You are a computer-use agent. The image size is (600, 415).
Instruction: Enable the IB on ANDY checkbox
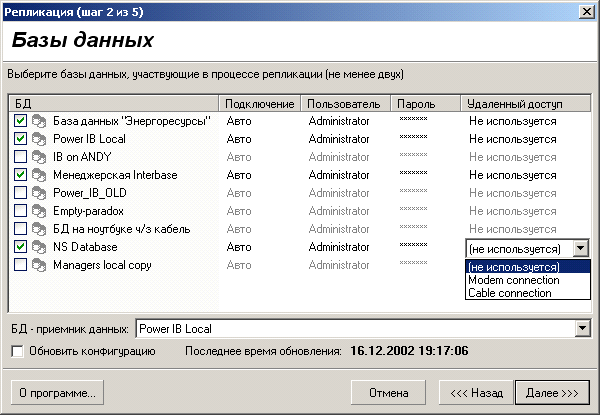20,156
